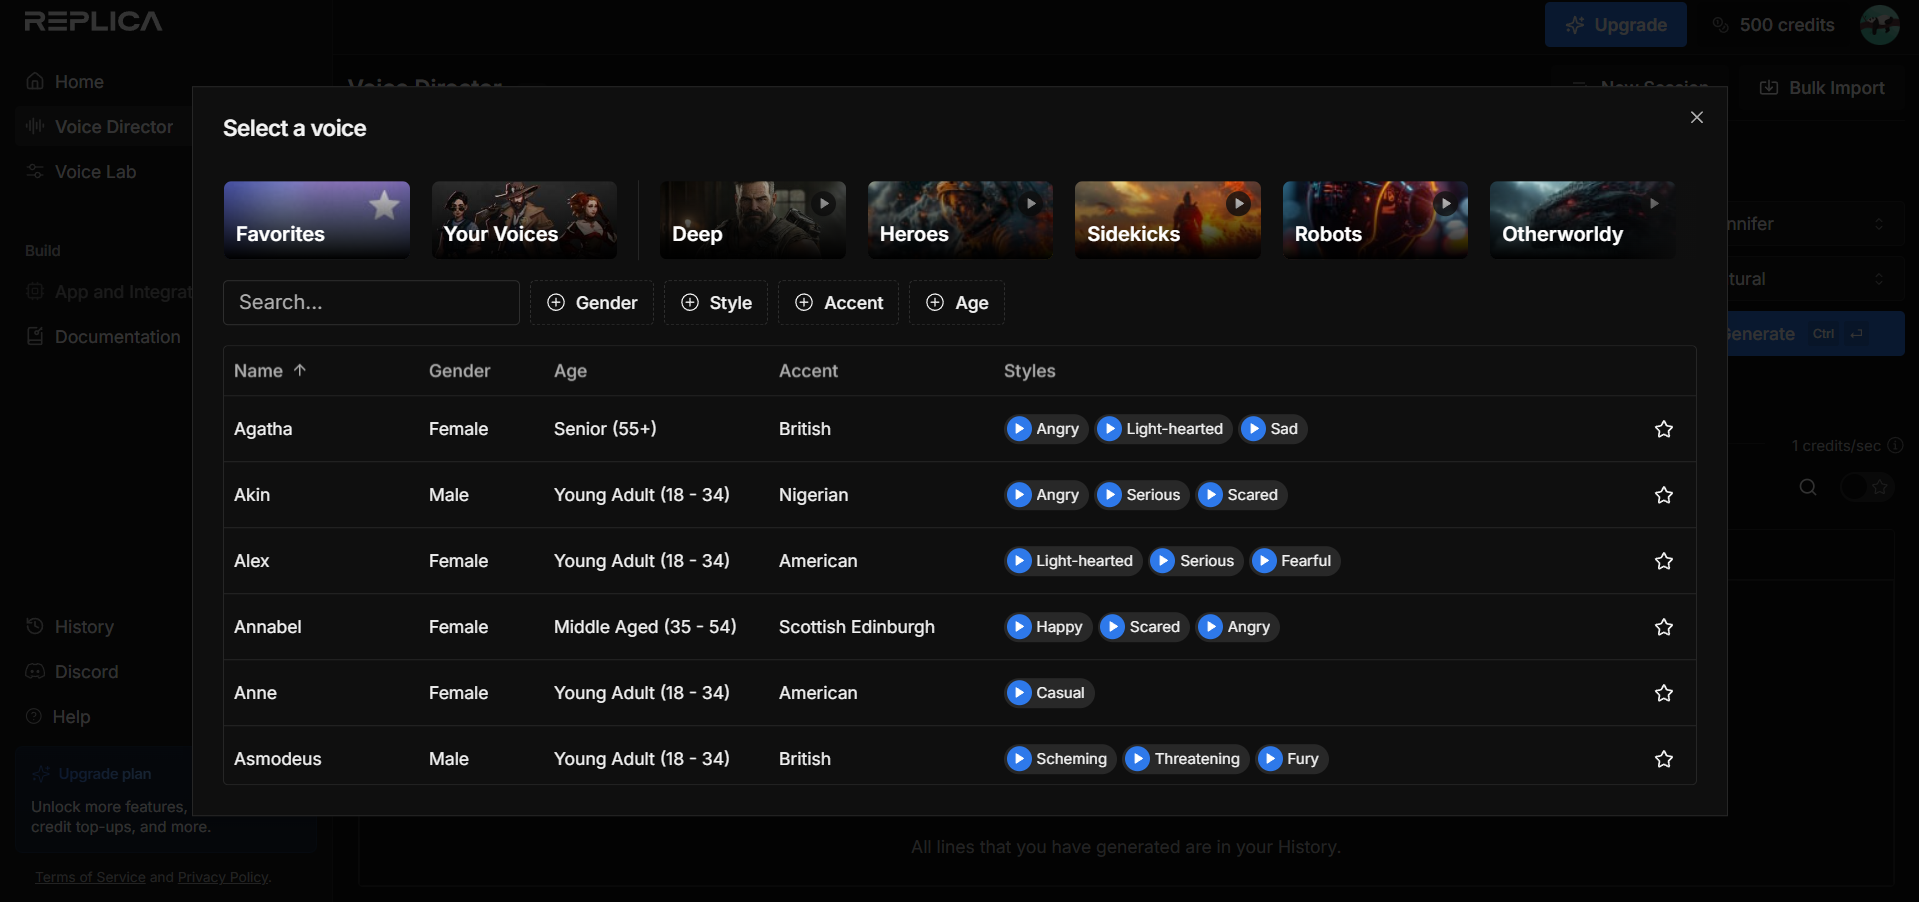Play Agatha's Angry style sample
Image resolution: width=1919 pixels, height=902 pixels.
point(1020,429)
